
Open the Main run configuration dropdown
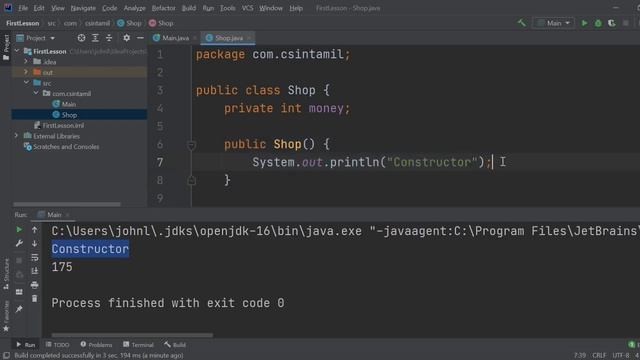(x=553, y=23)
